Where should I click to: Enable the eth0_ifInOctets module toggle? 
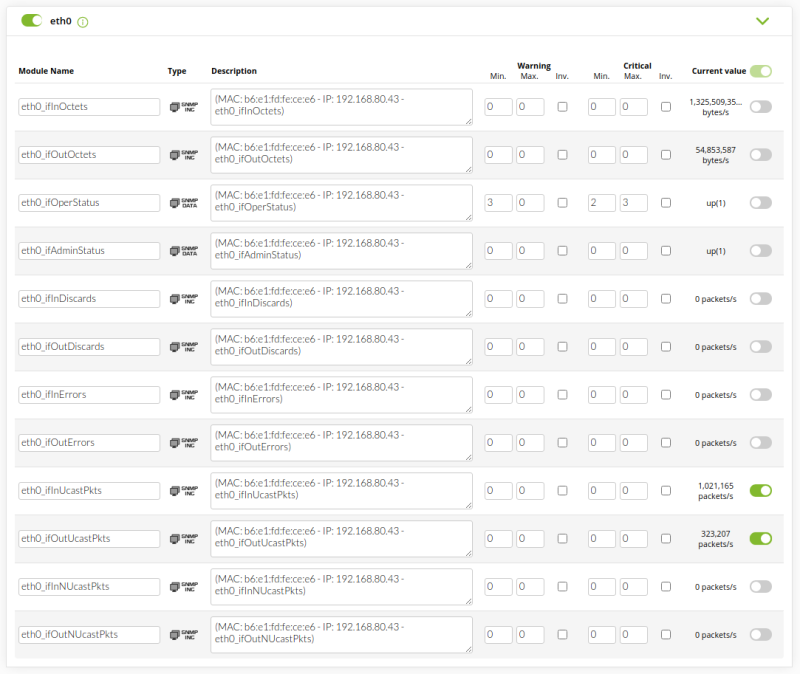click(x=761, y=107)
